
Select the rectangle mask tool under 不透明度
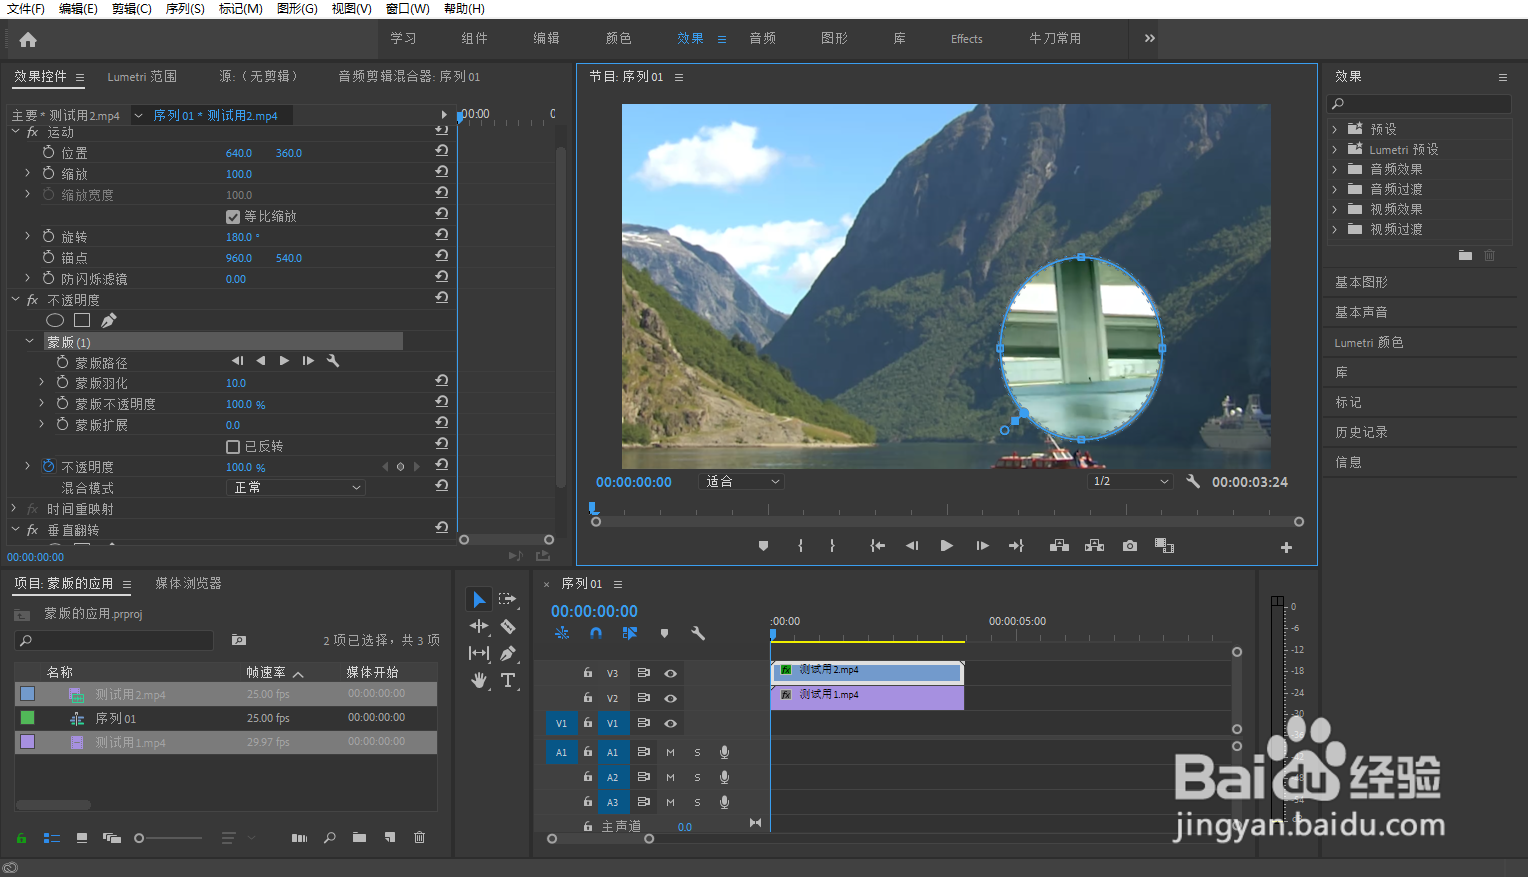point(82,320)
